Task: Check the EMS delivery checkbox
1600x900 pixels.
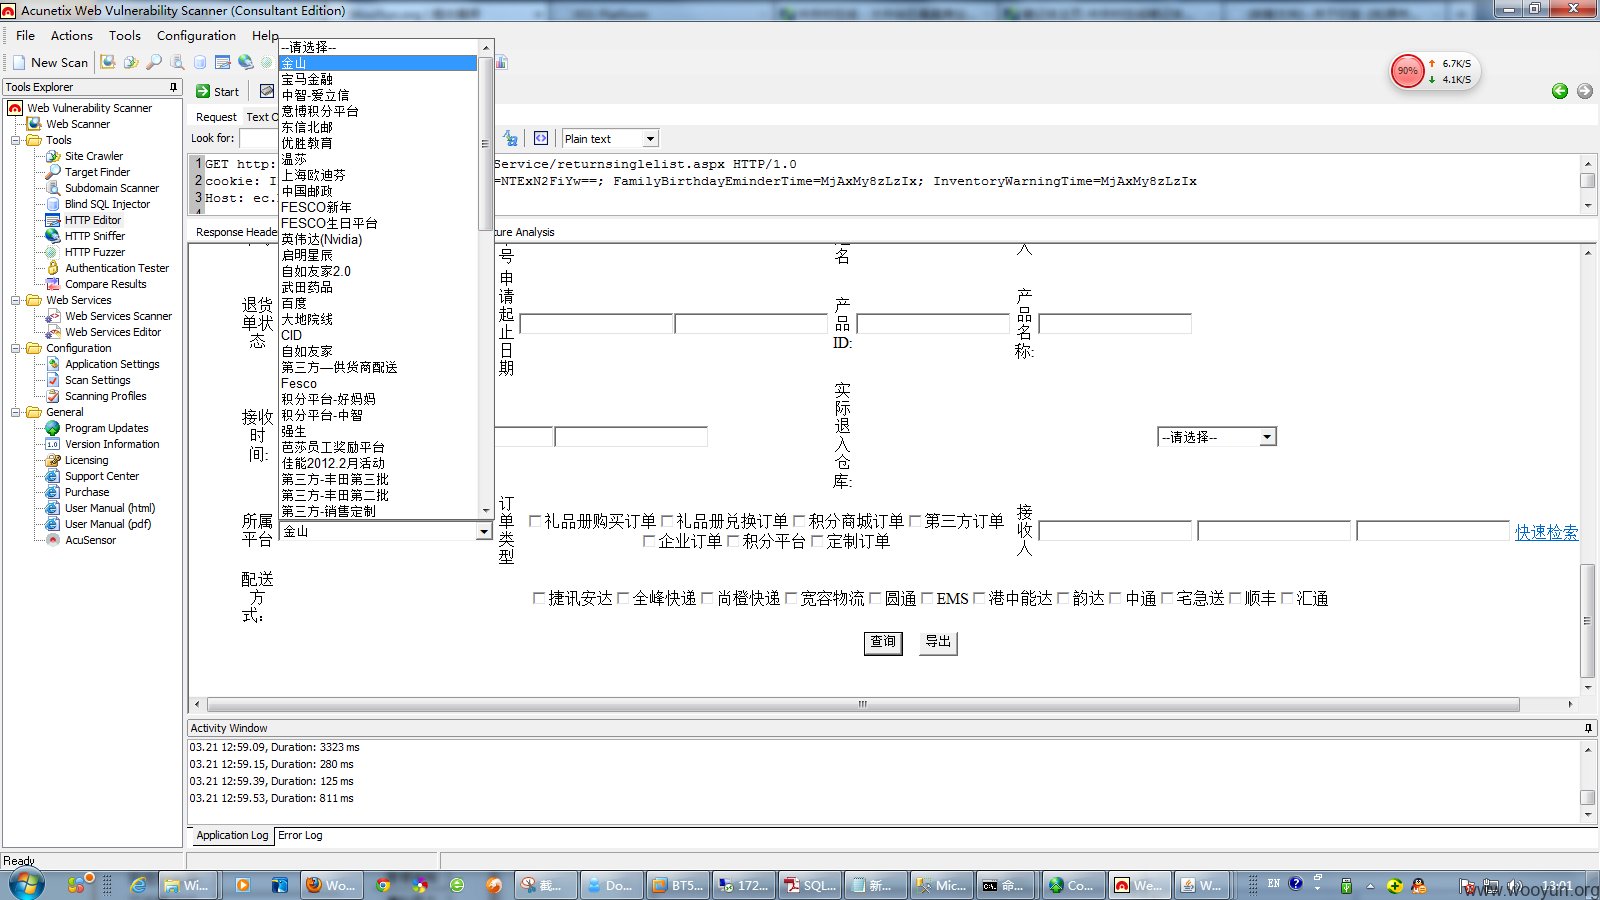Action: click(927, 598)
